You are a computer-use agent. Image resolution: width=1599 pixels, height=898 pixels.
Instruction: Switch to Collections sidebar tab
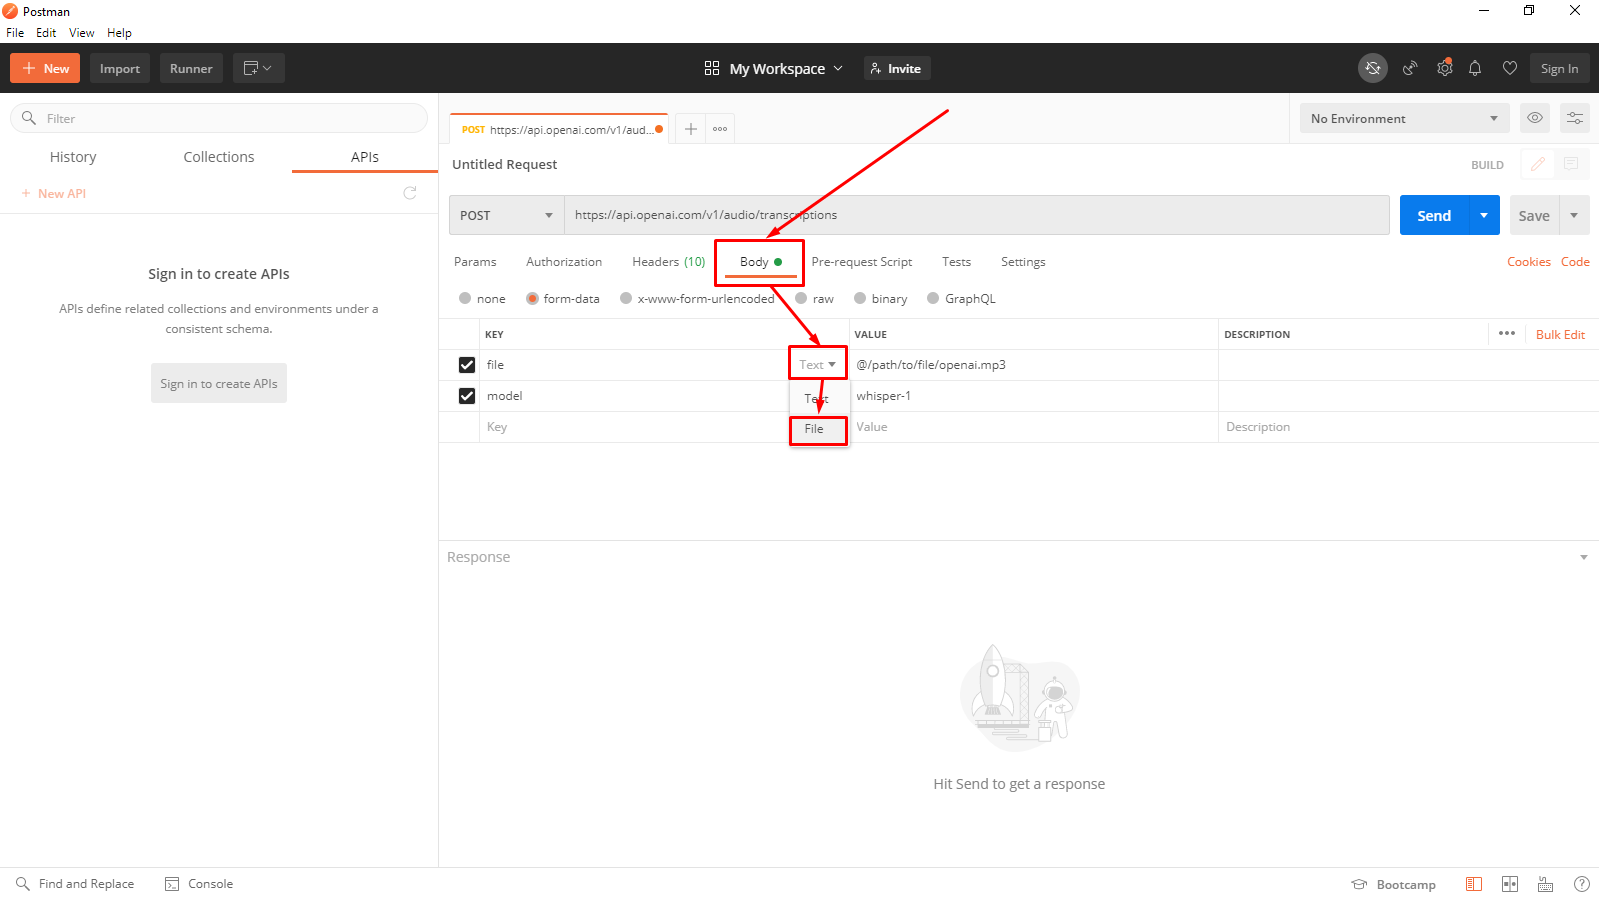point(219,157)
